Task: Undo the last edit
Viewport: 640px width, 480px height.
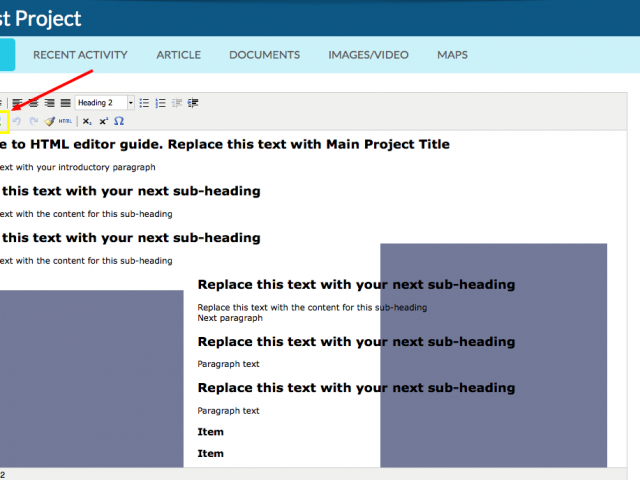Action: 17,121
